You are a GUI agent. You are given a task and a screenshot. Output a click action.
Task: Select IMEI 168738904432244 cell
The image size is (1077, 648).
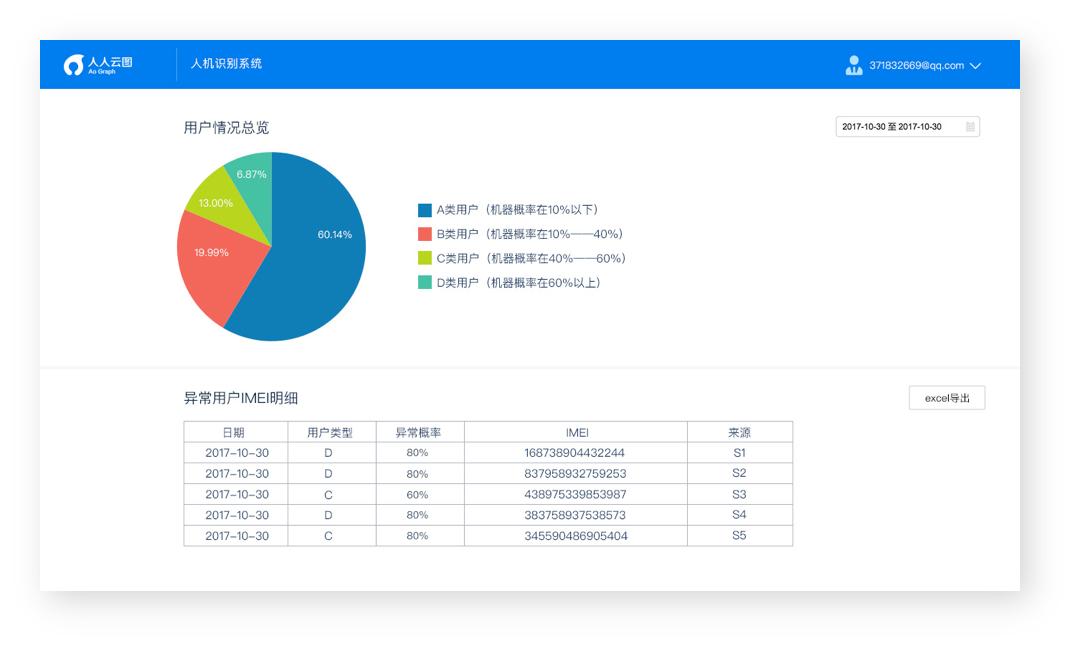point(576,453)
